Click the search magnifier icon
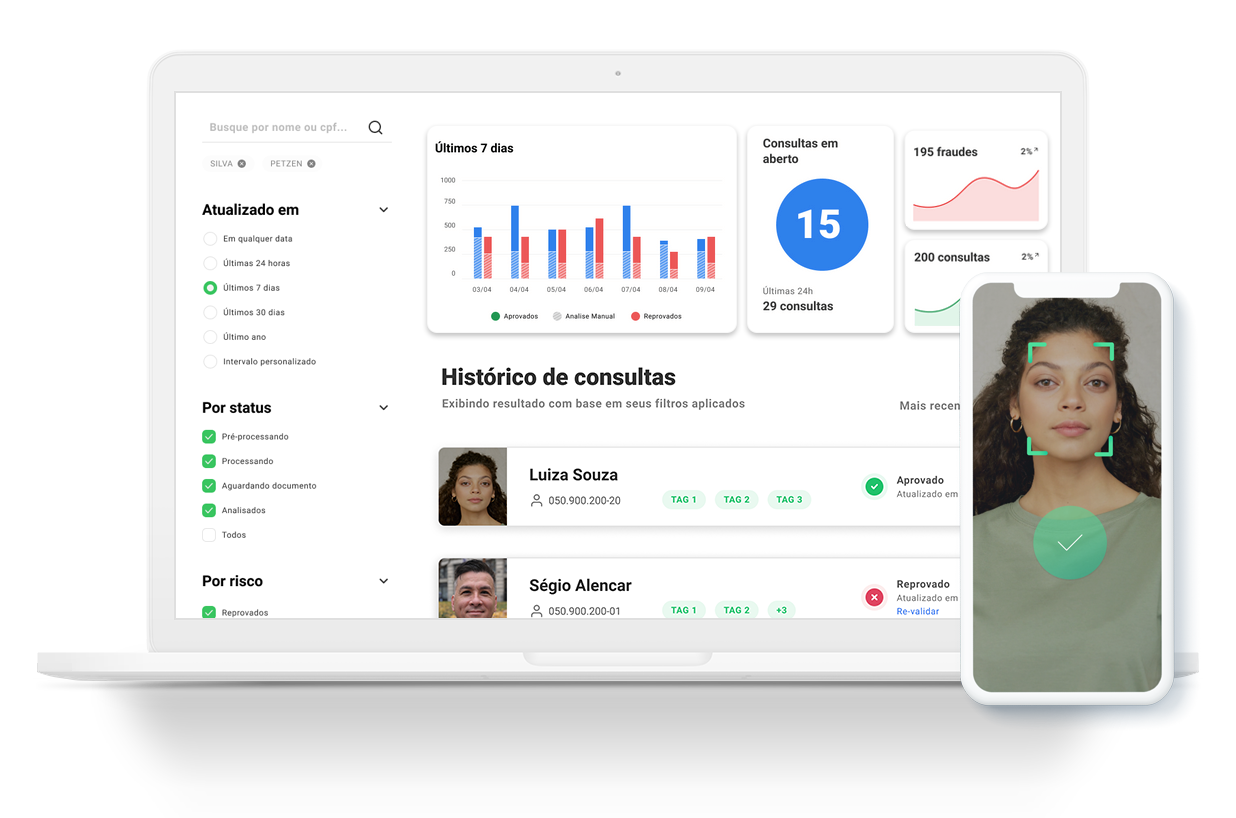Screen dimensions: 1236x818 click(x=375, y=127)
